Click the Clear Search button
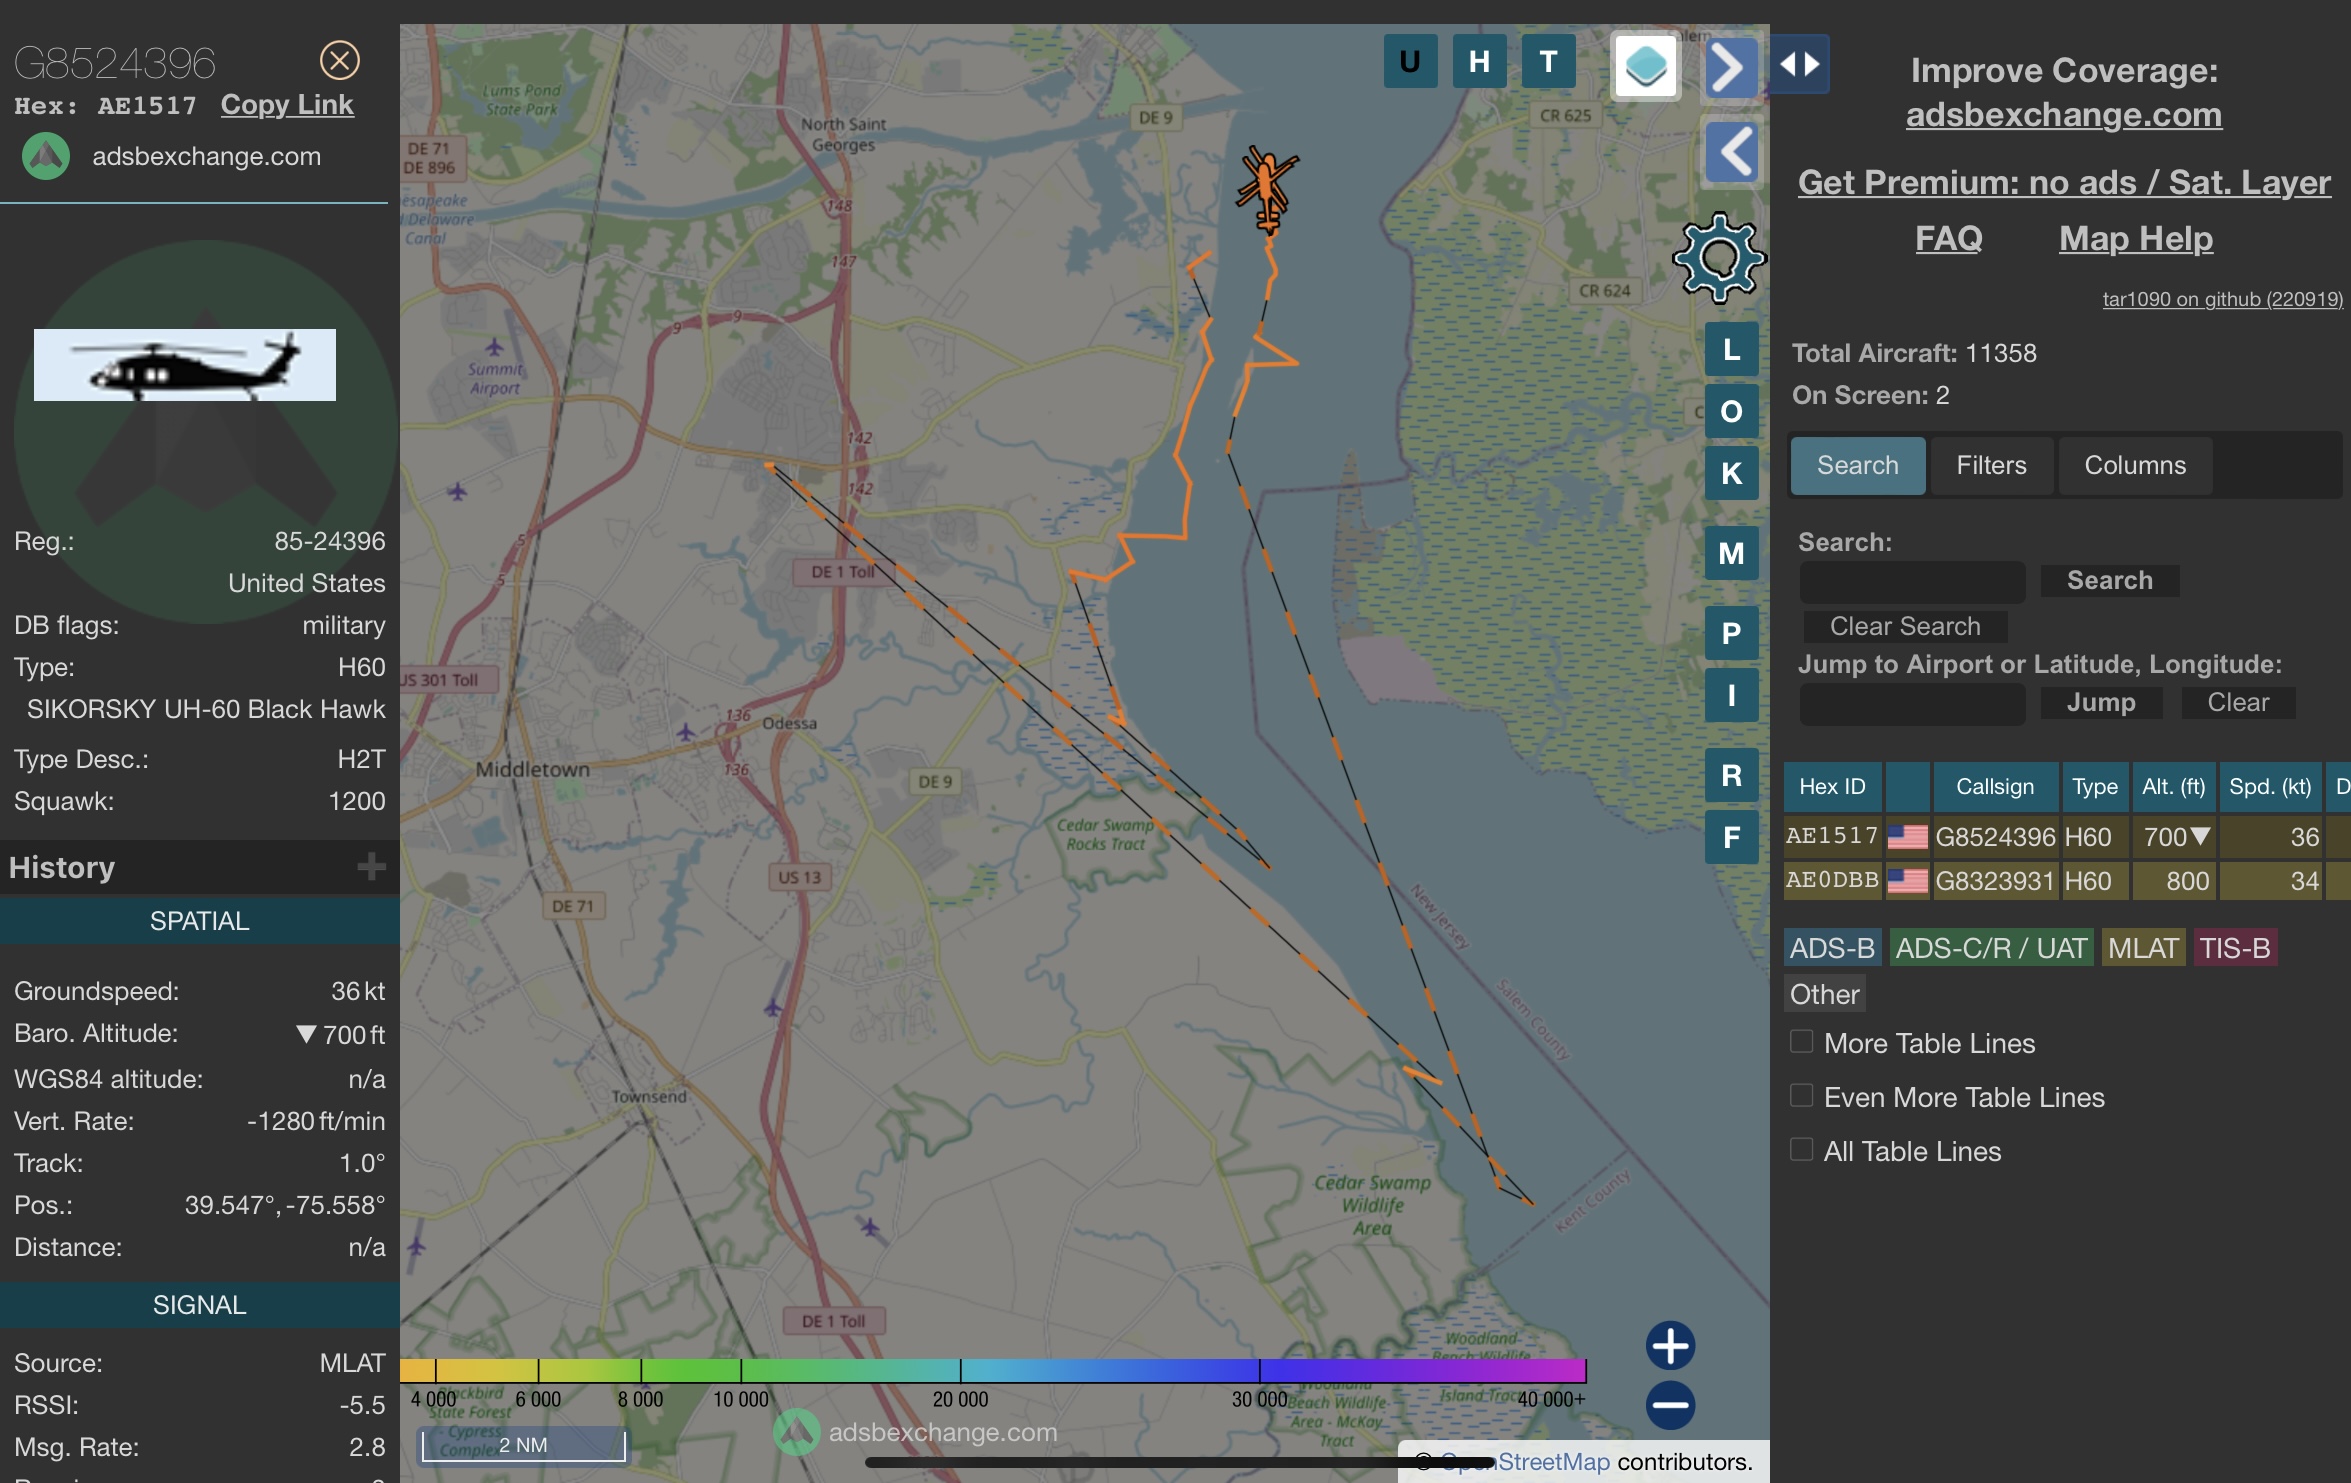 coord(1904,627)
